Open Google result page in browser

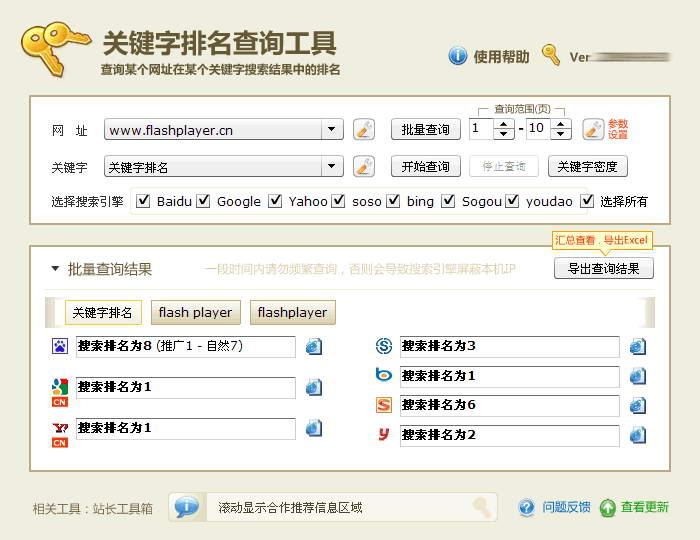pyautogui.click(x=314, y=387)
